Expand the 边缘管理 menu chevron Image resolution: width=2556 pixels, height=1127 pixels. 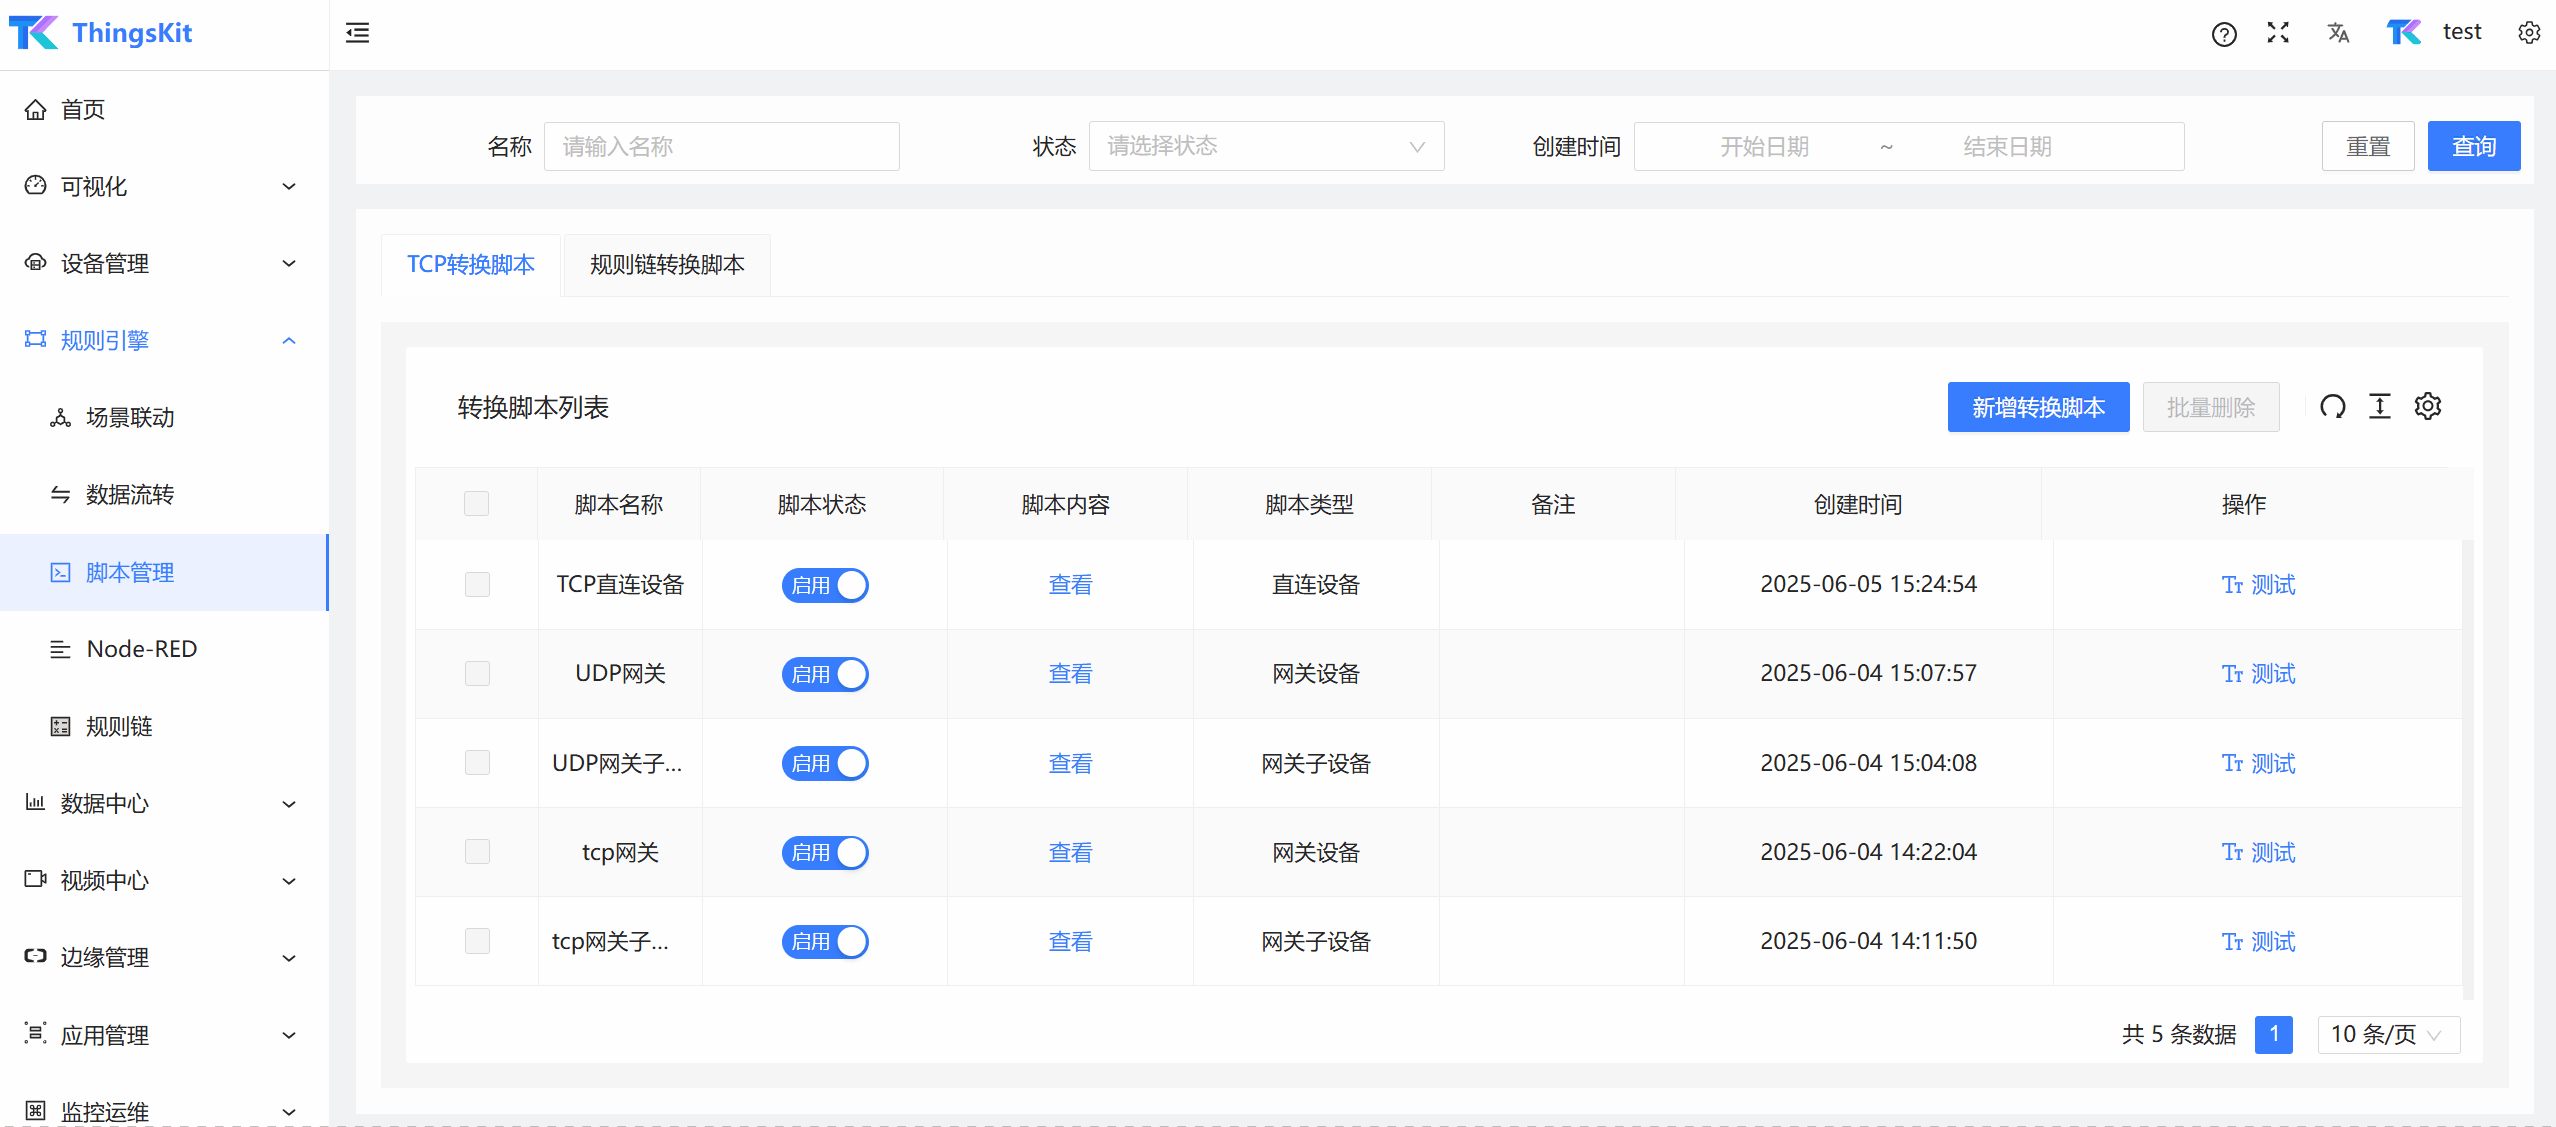289,957
